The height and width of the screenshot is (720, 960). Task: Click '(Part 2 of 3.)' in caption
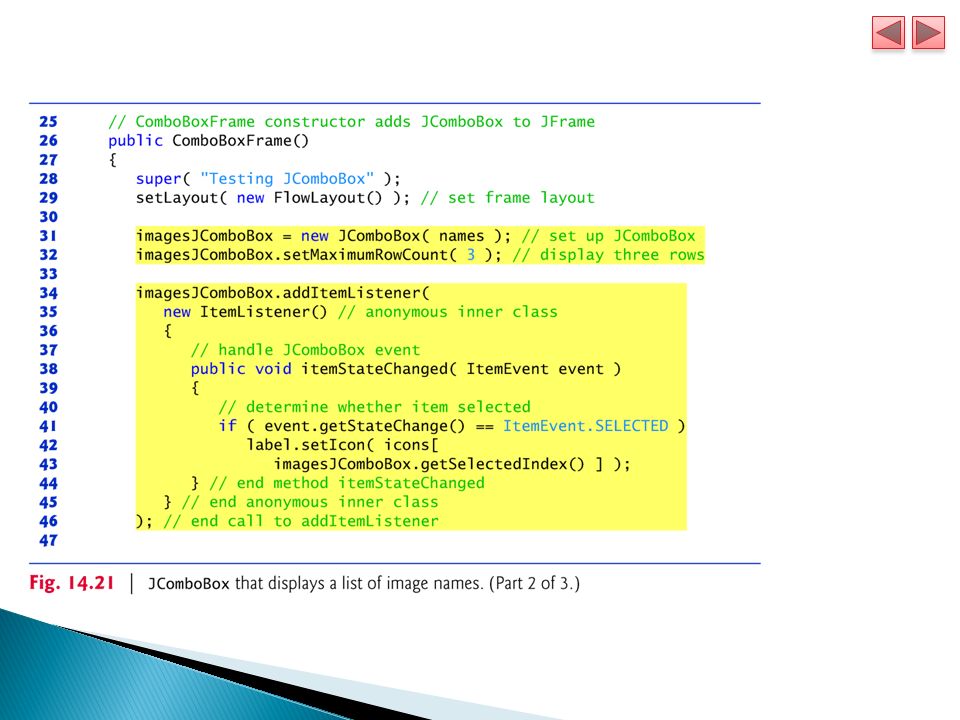point(534,583)
